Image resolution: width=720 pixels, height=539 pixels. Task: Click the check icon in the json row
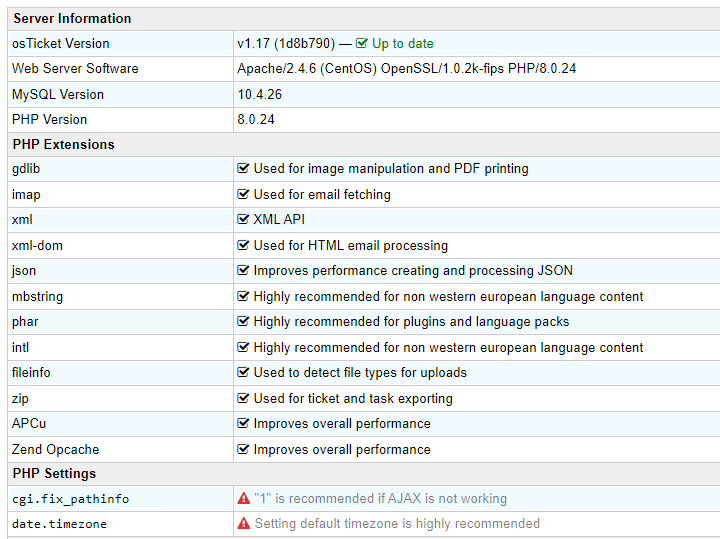point(243,270)
